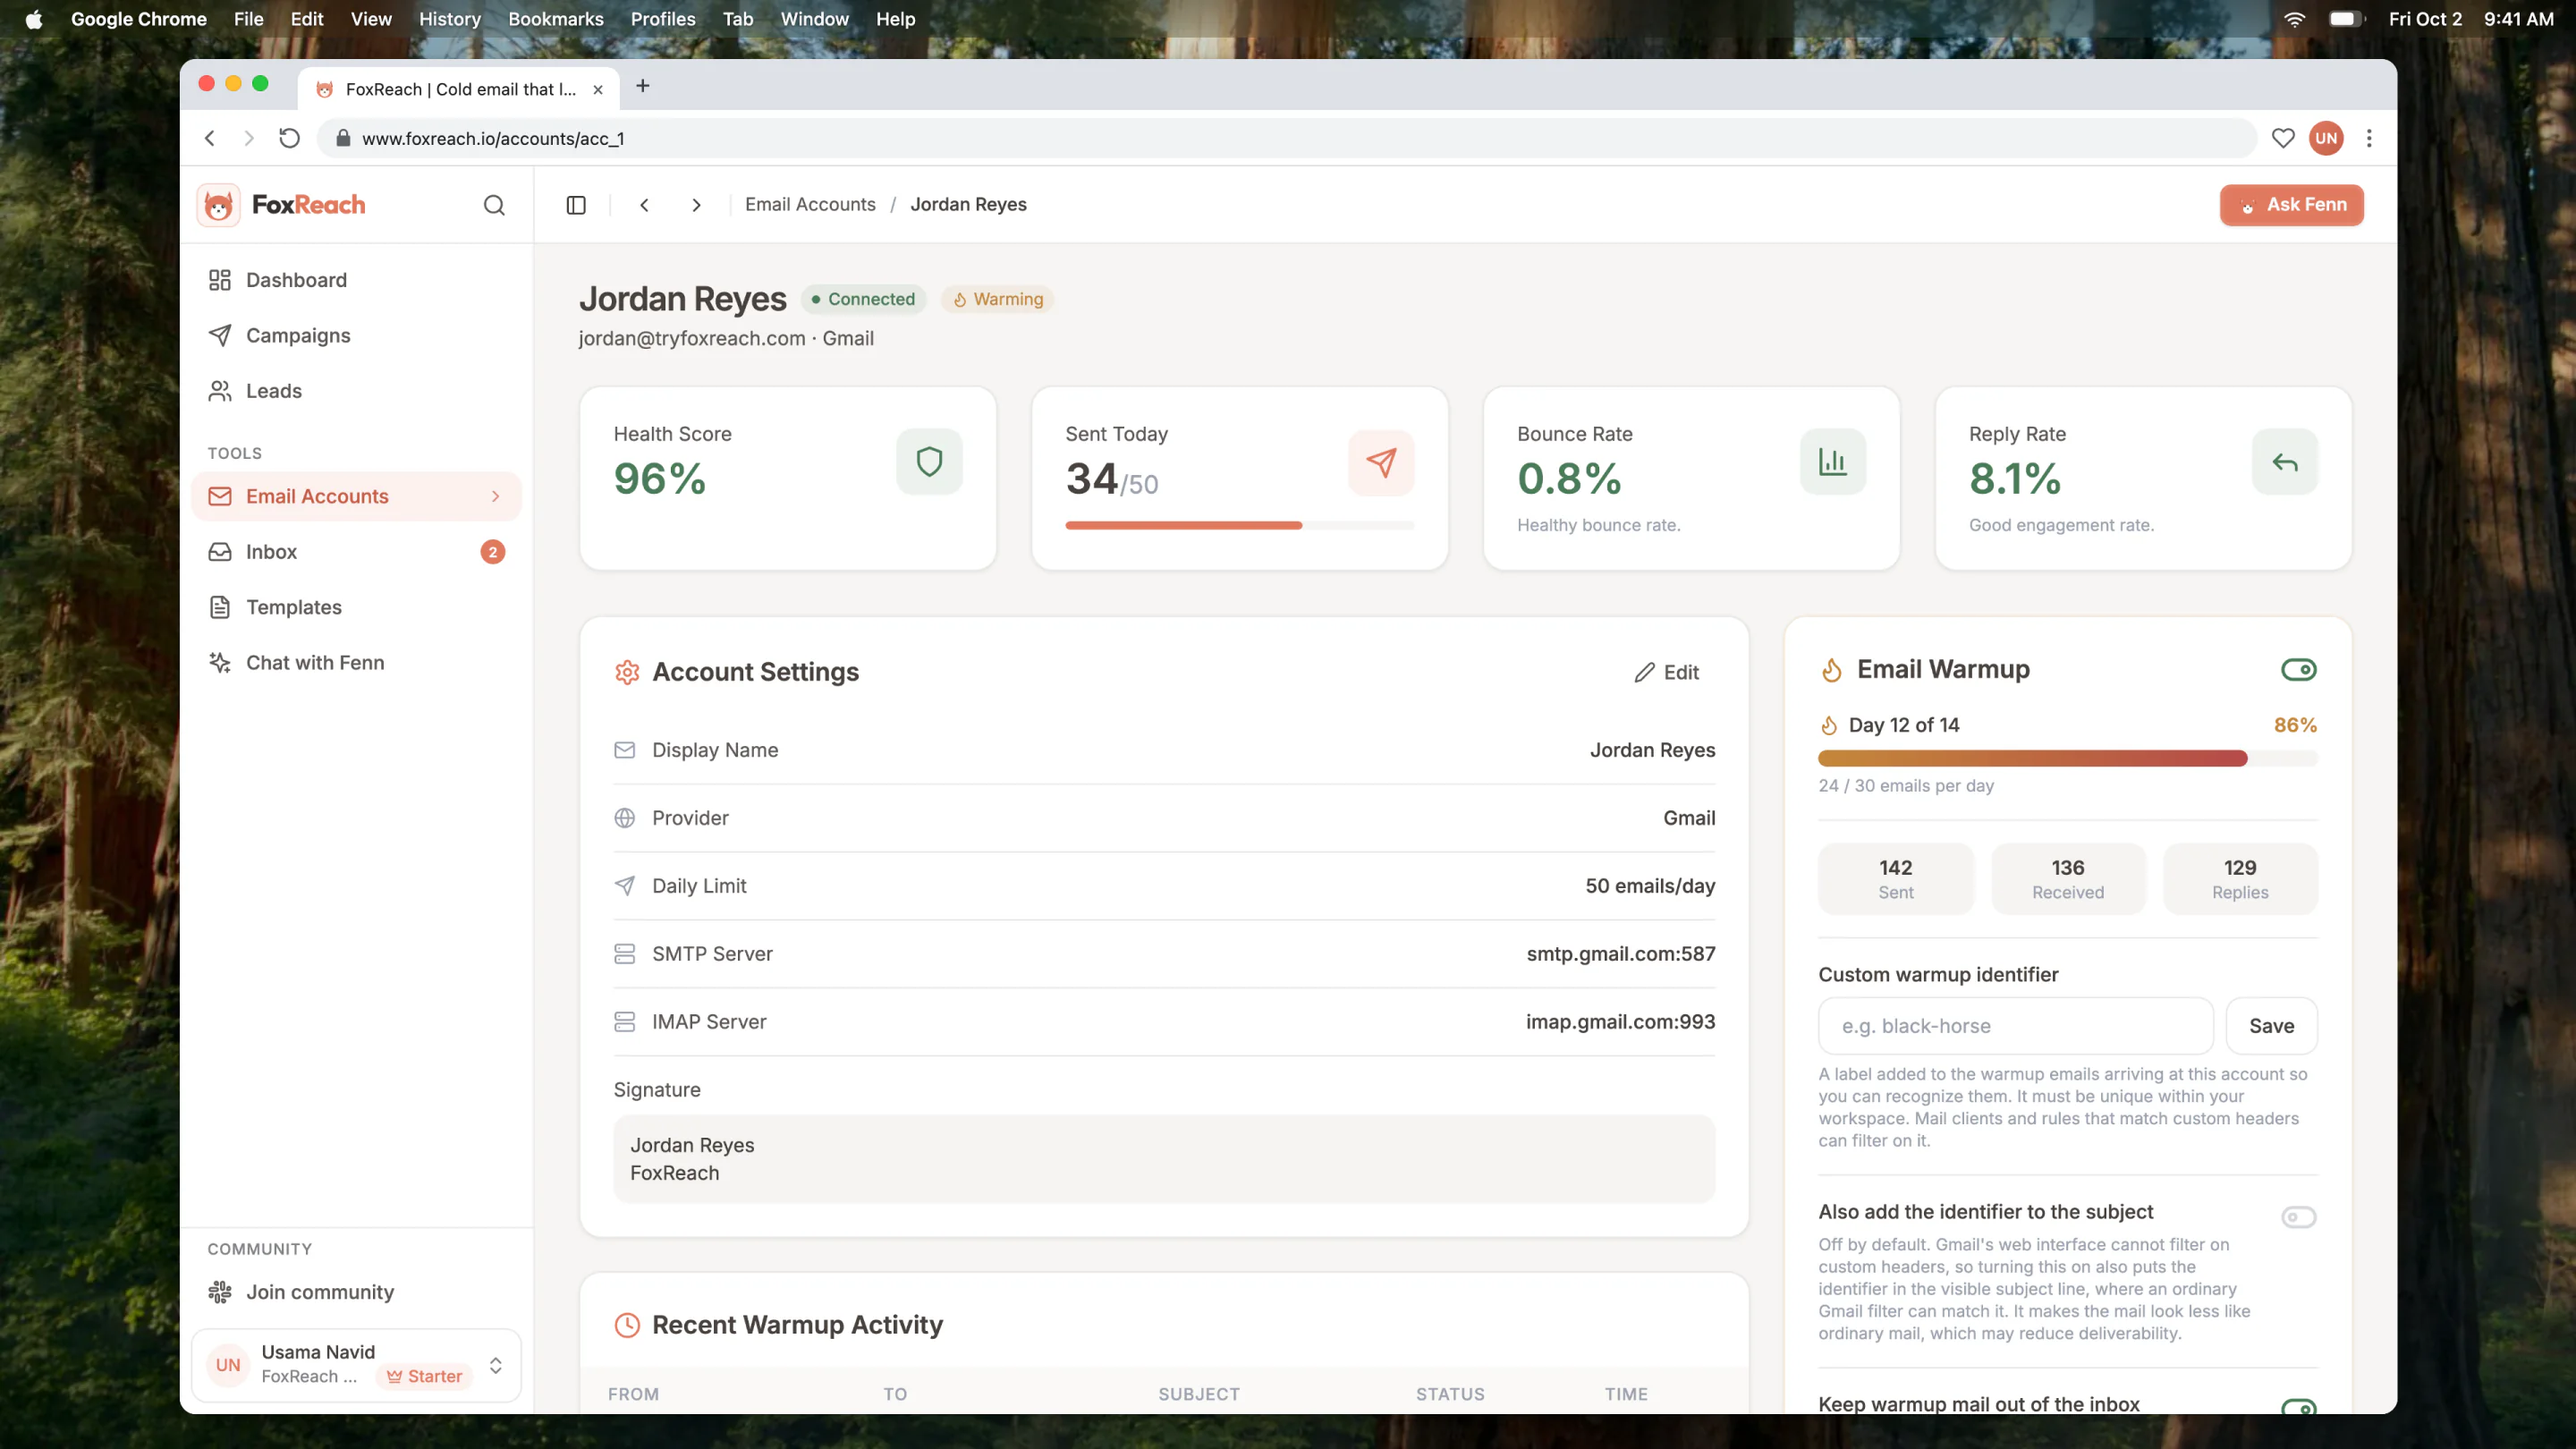Click the Health Score shield icon

(x=929, y=462)
